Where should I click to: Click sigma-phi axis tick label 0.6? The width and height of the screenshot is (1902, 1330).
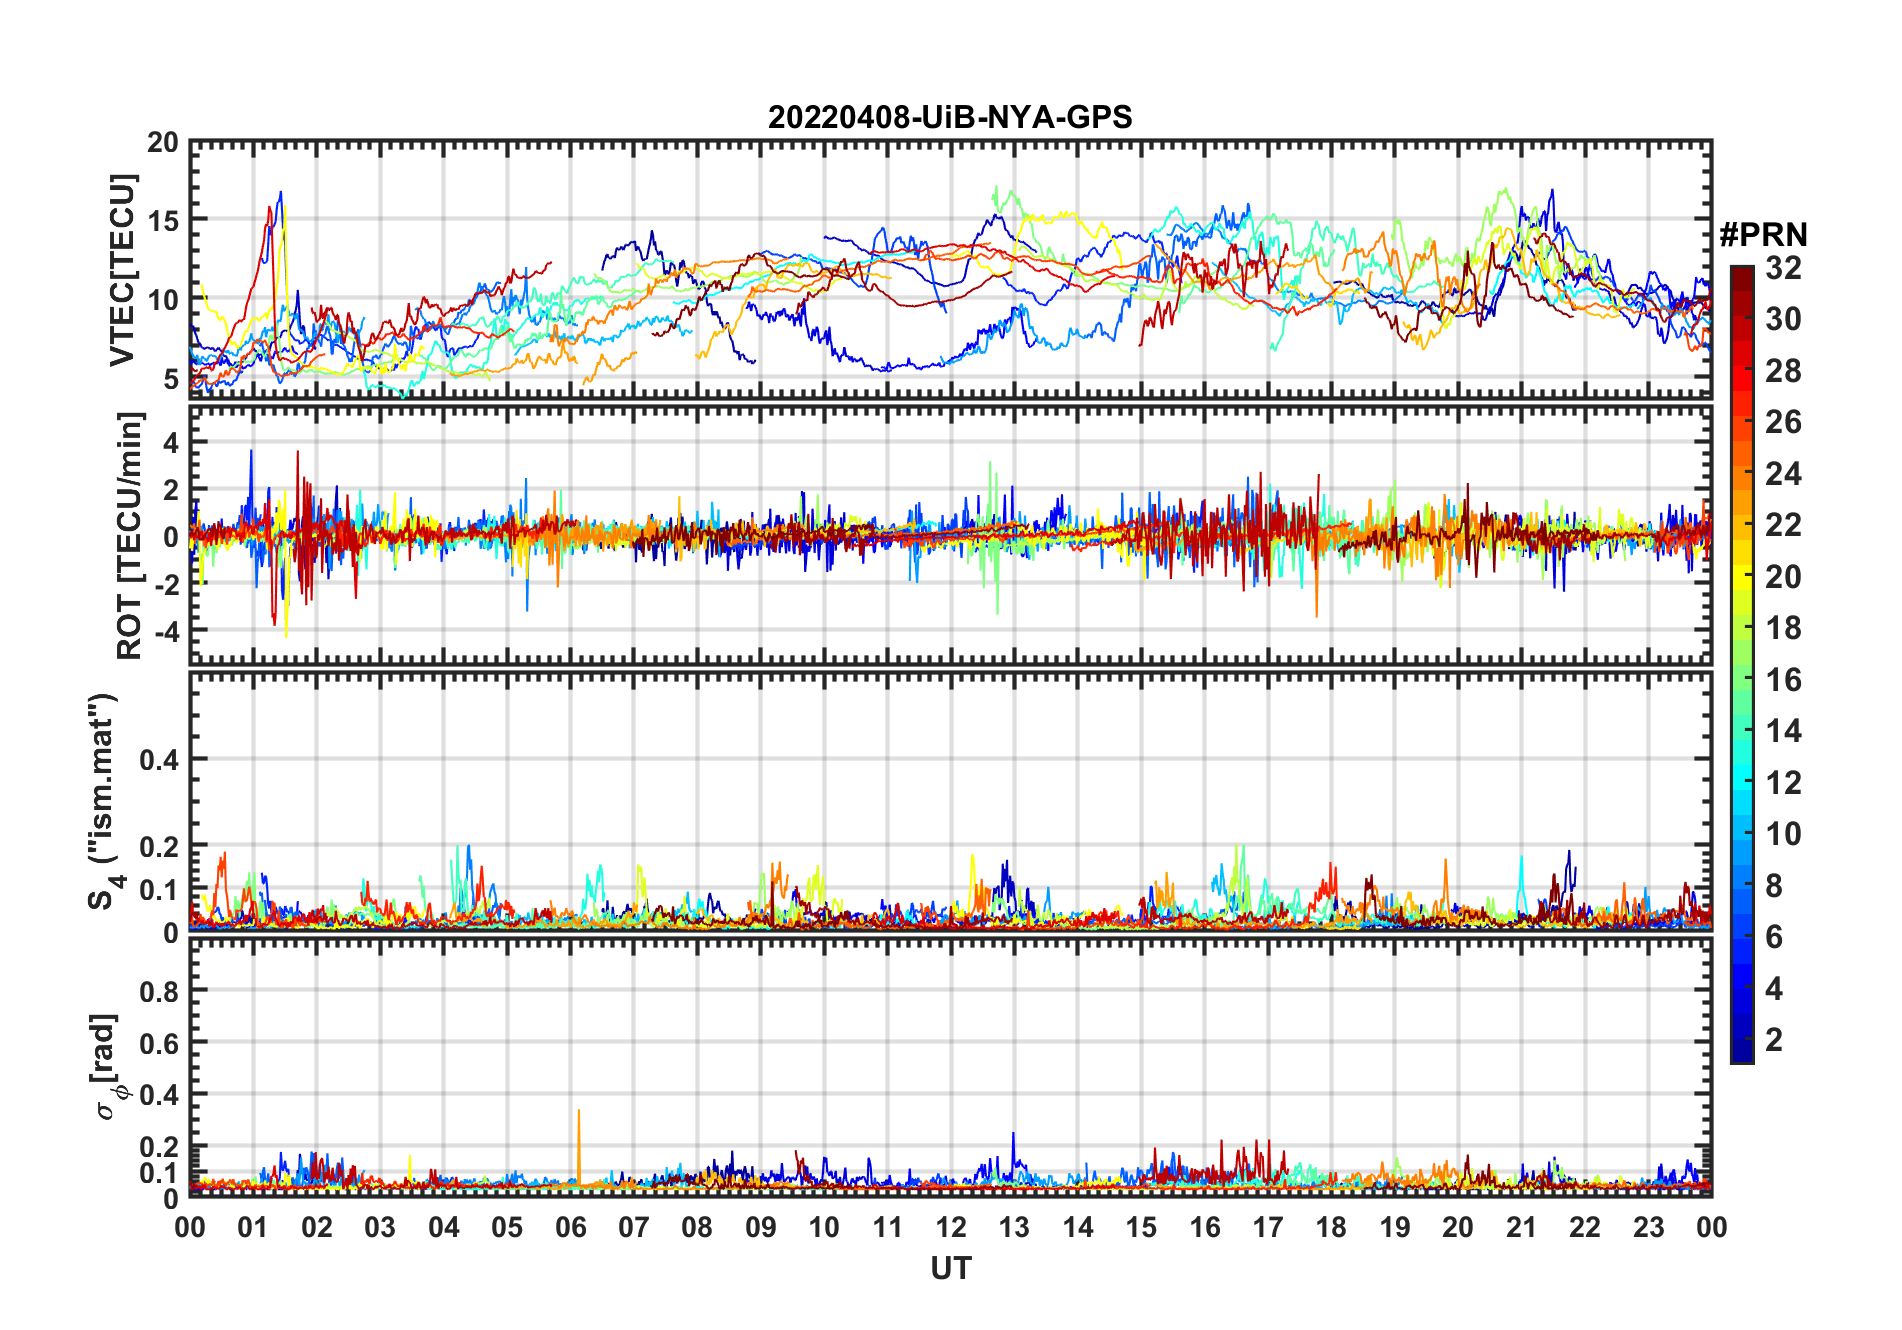coord(159,1043)
